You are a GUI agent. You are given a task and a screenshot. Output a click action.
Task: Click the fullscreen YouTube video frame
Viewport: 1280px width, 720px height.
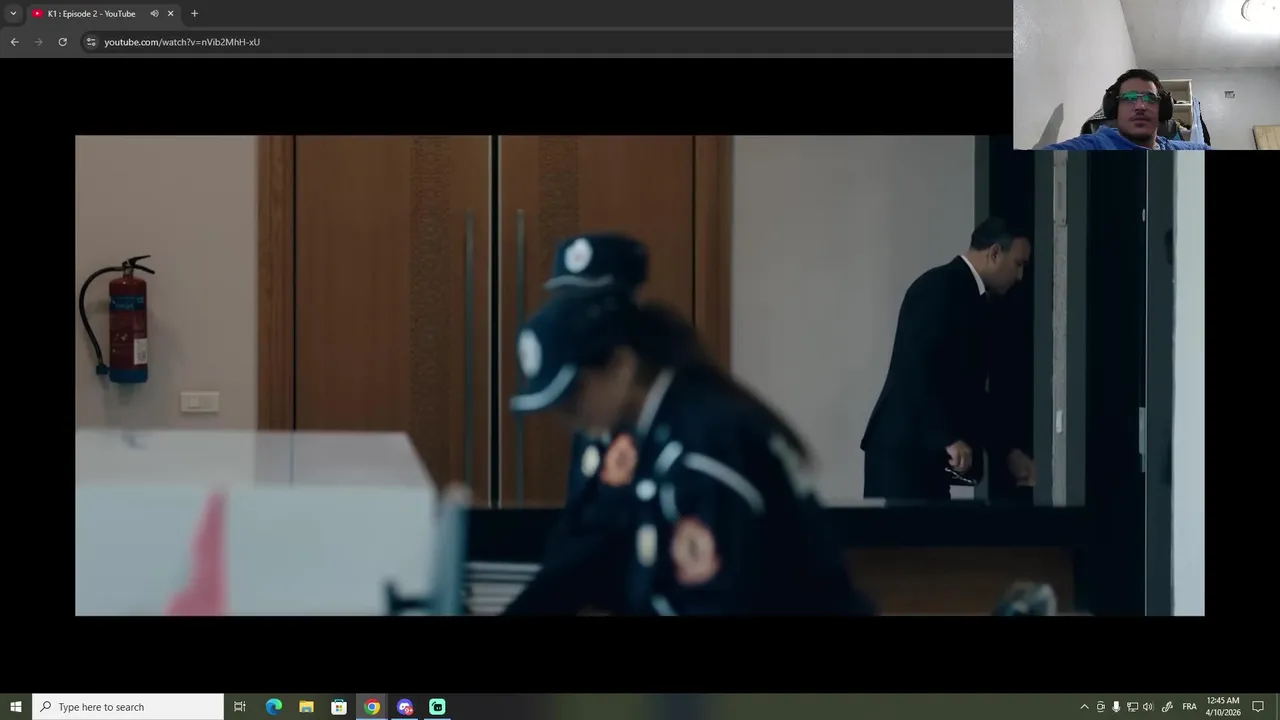pyautogui.click(x=640, y=375)
